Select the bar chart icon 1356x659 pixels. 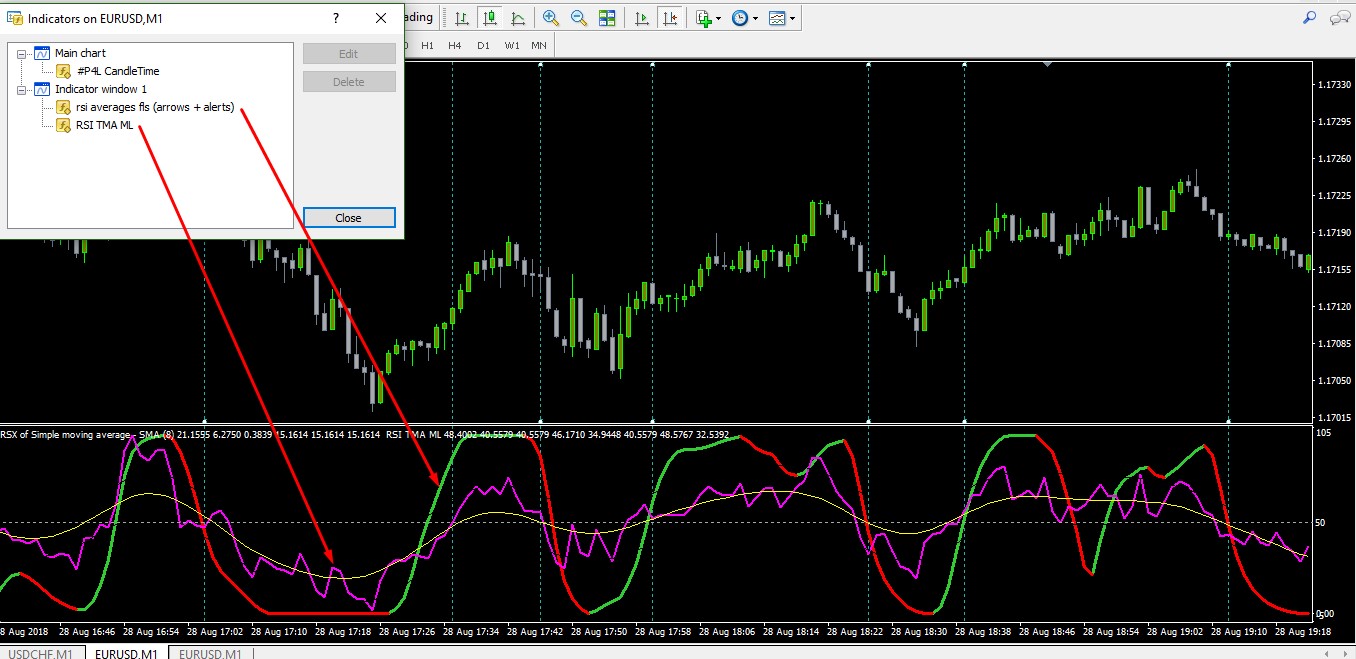(x=461, y=18)
